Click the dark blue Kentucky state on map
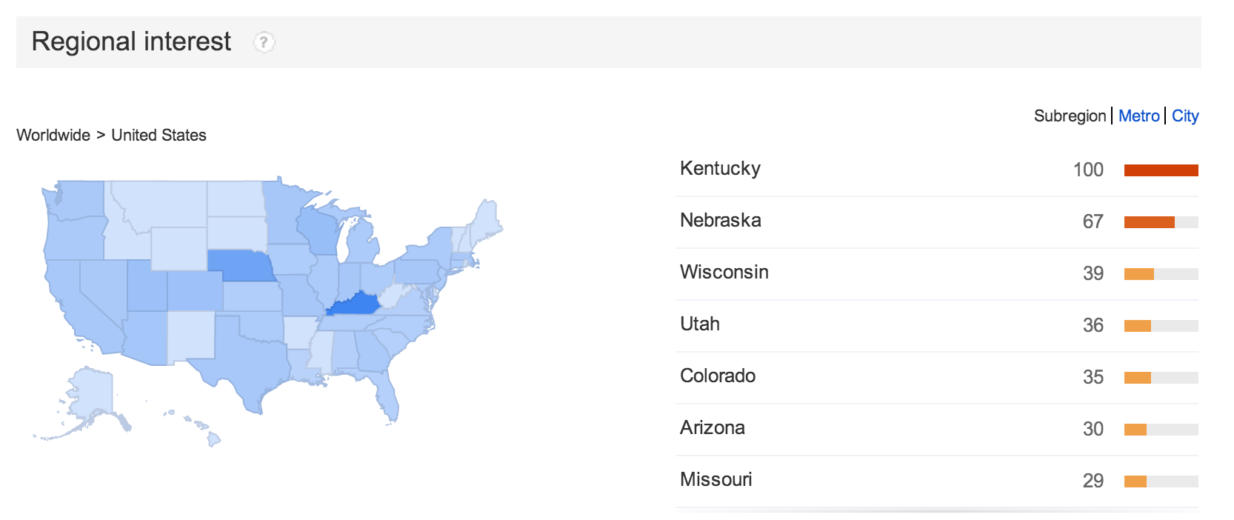 coord(354,305)
